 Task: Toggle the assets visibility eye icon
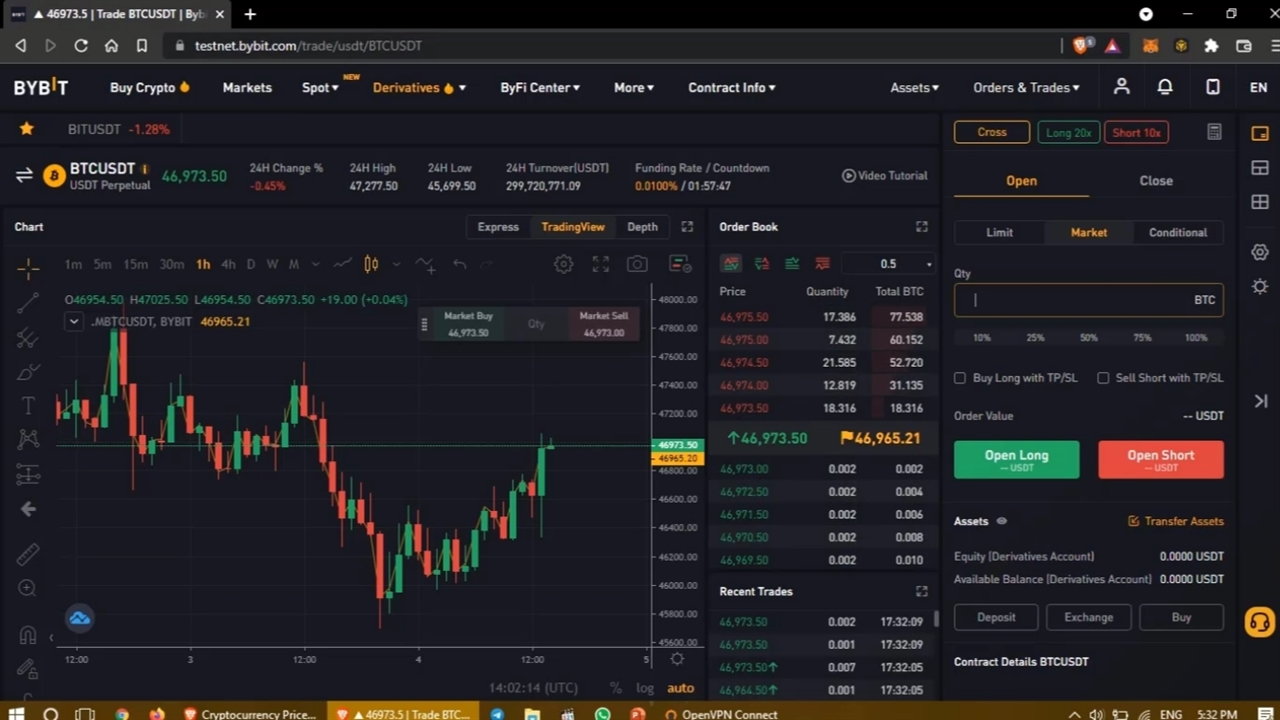[1001, 521]
